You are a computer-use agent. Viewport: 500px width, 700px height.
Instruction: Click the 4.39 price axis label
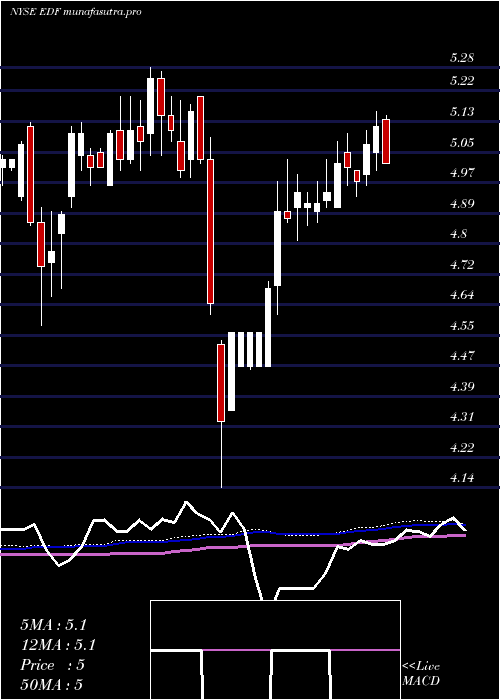[462, 387]
